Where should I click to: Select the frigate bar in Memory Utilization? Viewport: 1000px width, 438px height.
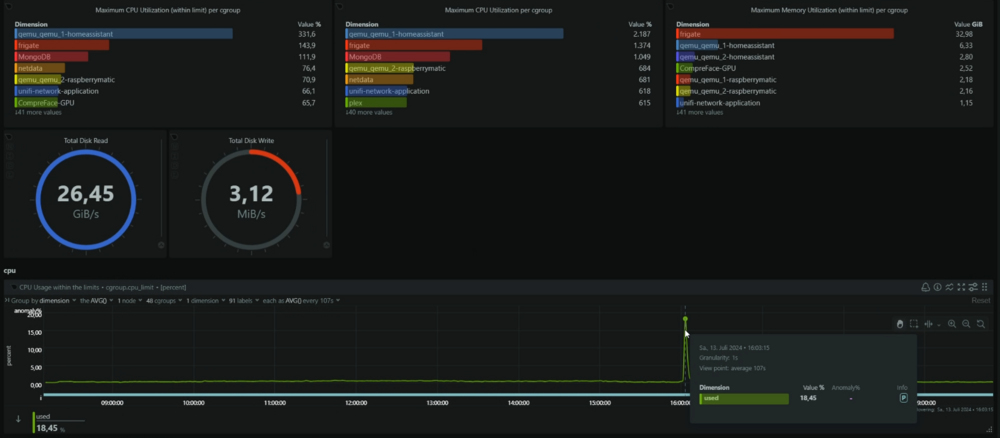(785, 34)
